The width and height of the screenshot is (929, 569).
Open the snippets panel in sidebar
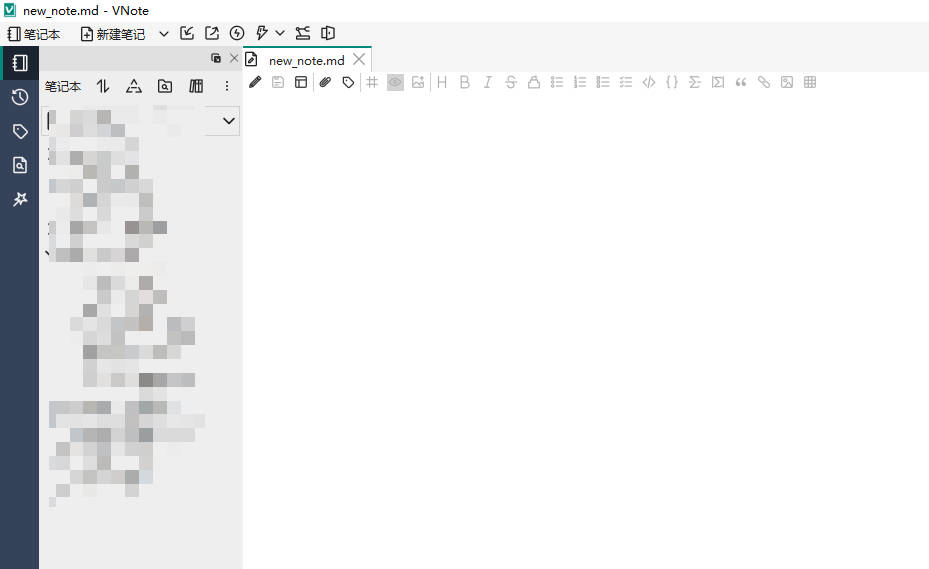coord(19,199)
